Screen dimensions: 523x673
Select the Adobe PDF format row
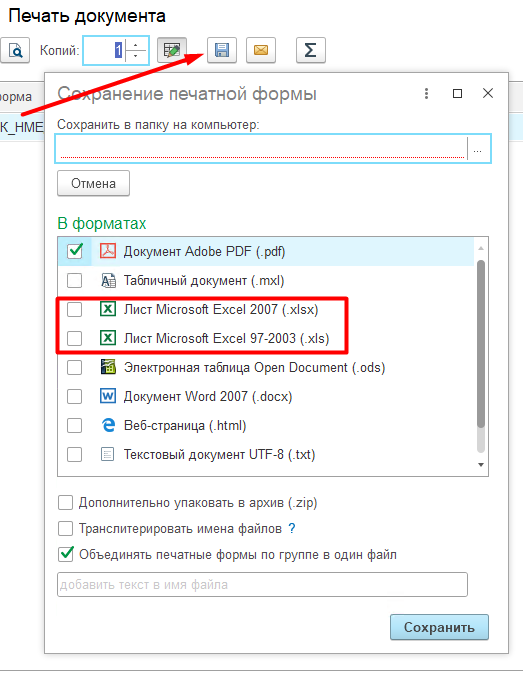[x=266, y=252]
